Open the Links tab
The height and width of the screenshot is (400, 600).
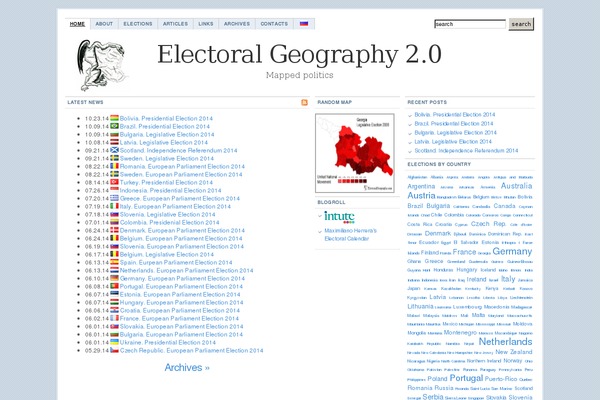tap(205, 24)
